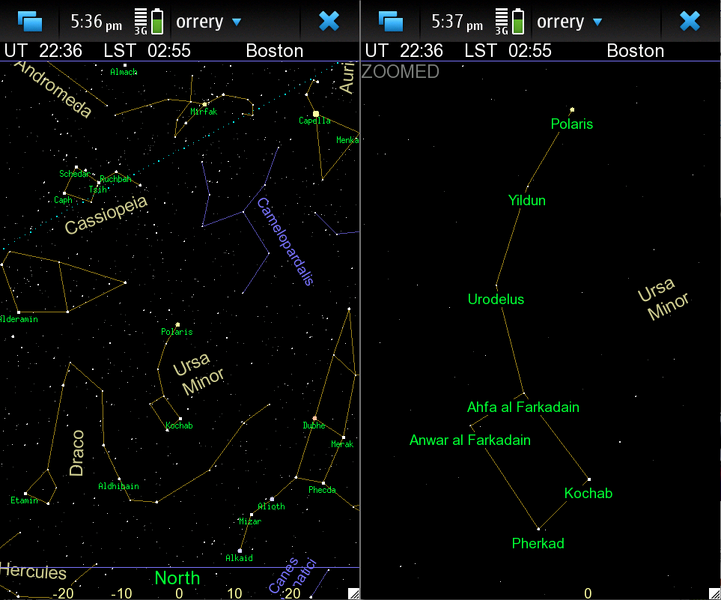The width and height of the screenshot is (721, 600).
Task: Click fullscreen corner icon on left sky map
Action: pyautogui.click(x=352, y=593)
